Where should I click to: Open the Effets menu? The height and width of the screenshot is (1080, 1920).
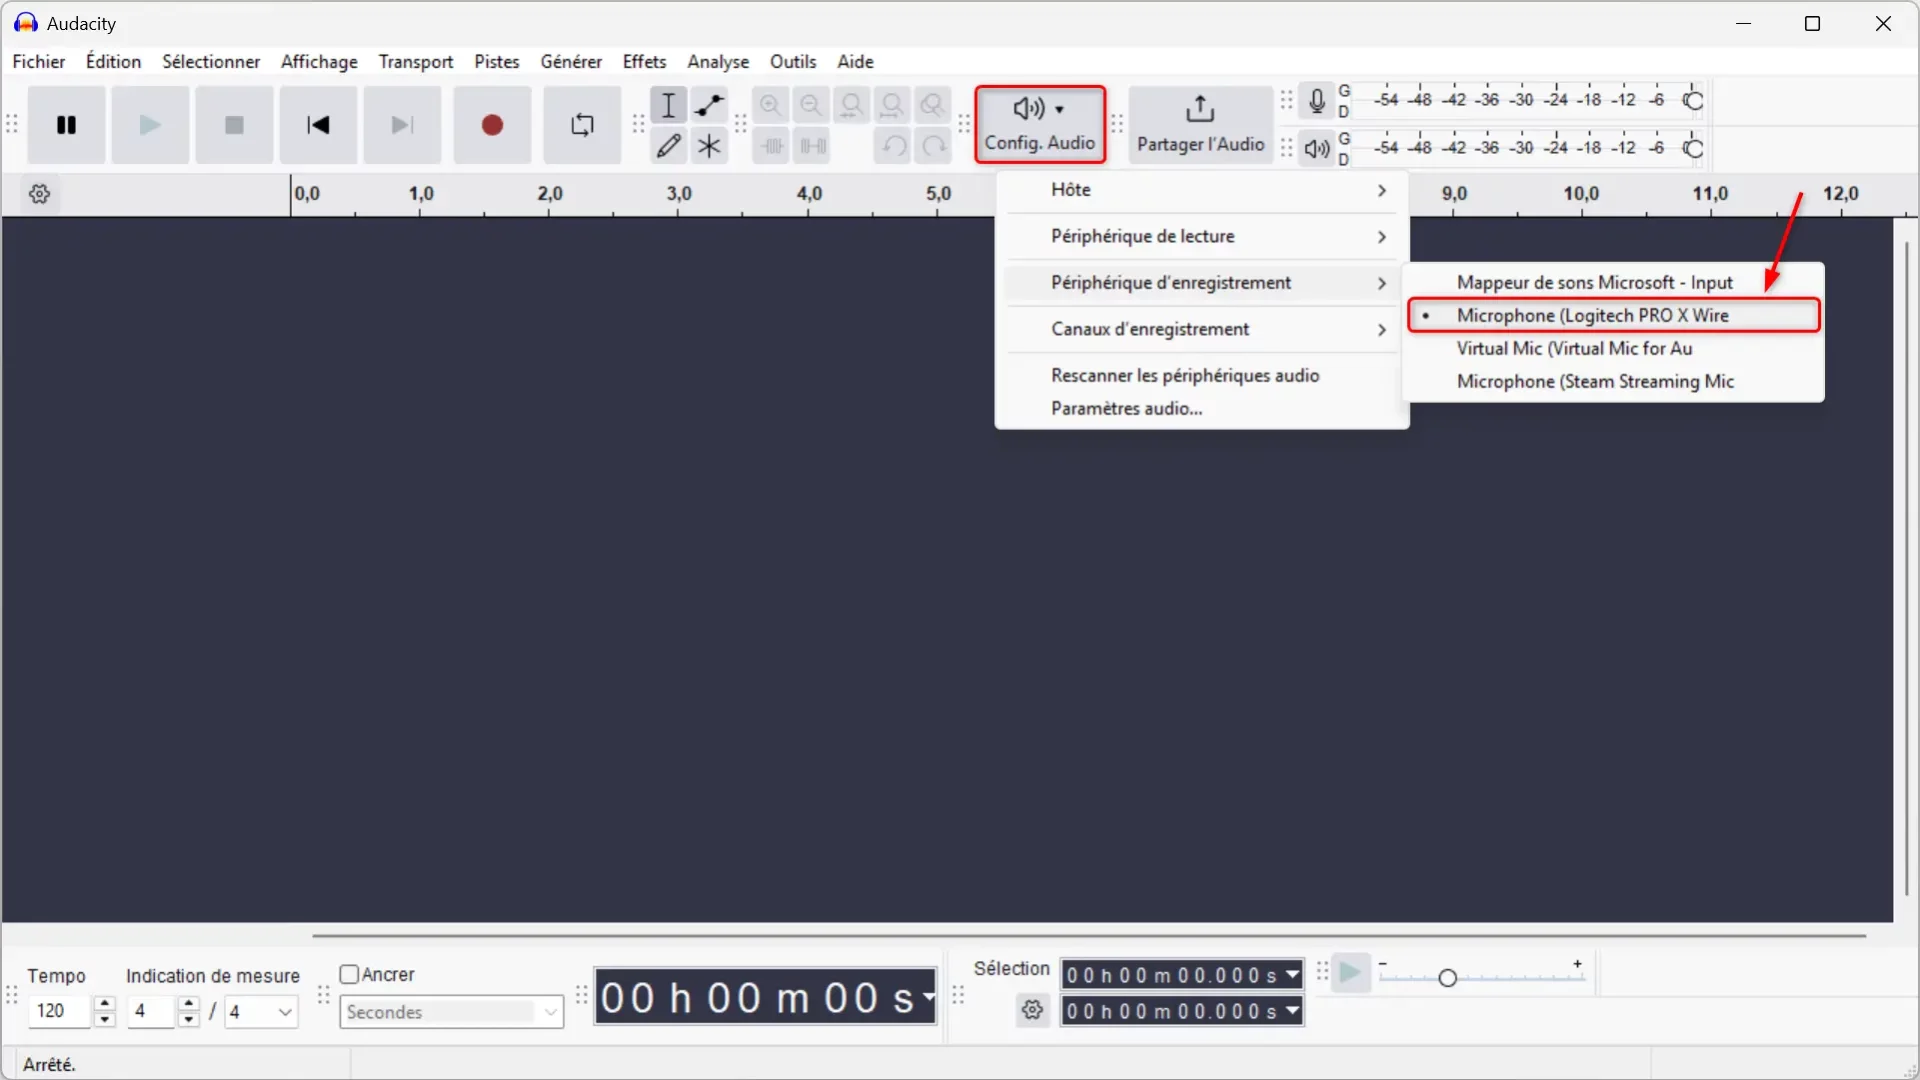pyautogui.click(x=644, y=61)
